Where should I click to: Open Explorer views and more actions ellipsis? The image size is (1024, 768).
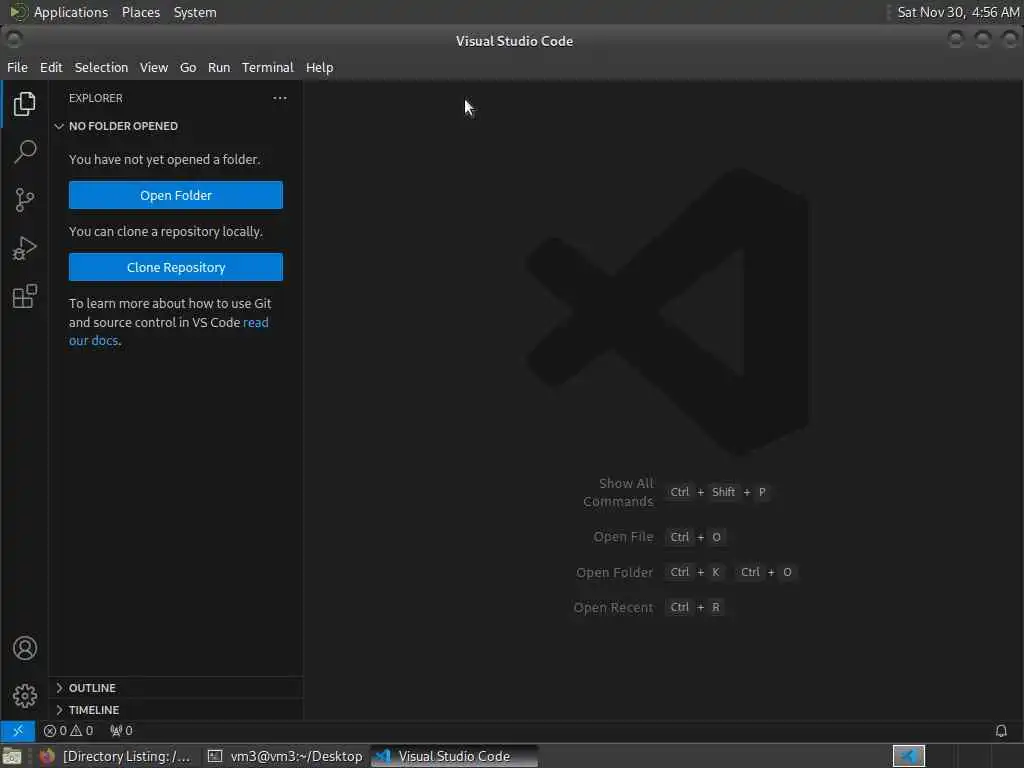280,98
